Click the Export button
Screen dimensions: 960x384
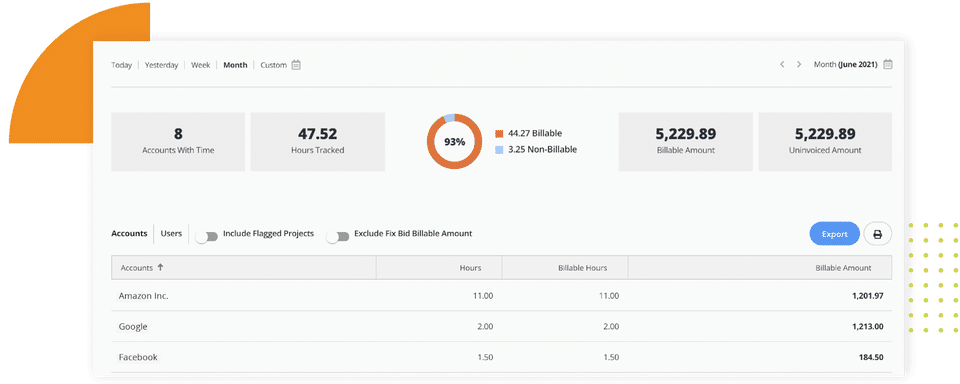[834, 234]
